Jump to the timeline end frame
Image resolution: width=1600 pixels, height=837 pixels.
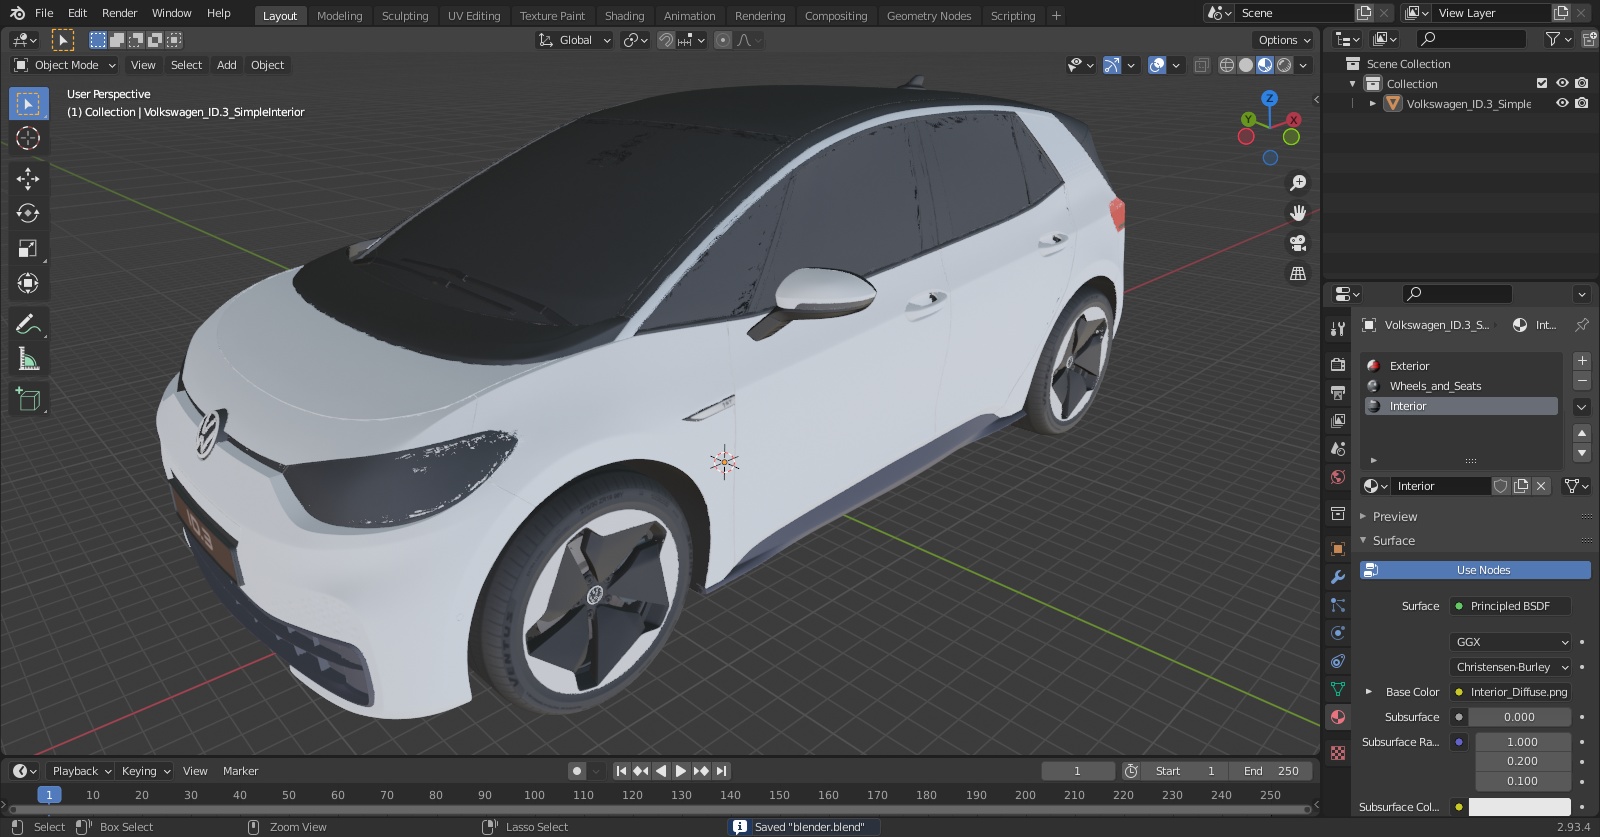pos(721,771)
